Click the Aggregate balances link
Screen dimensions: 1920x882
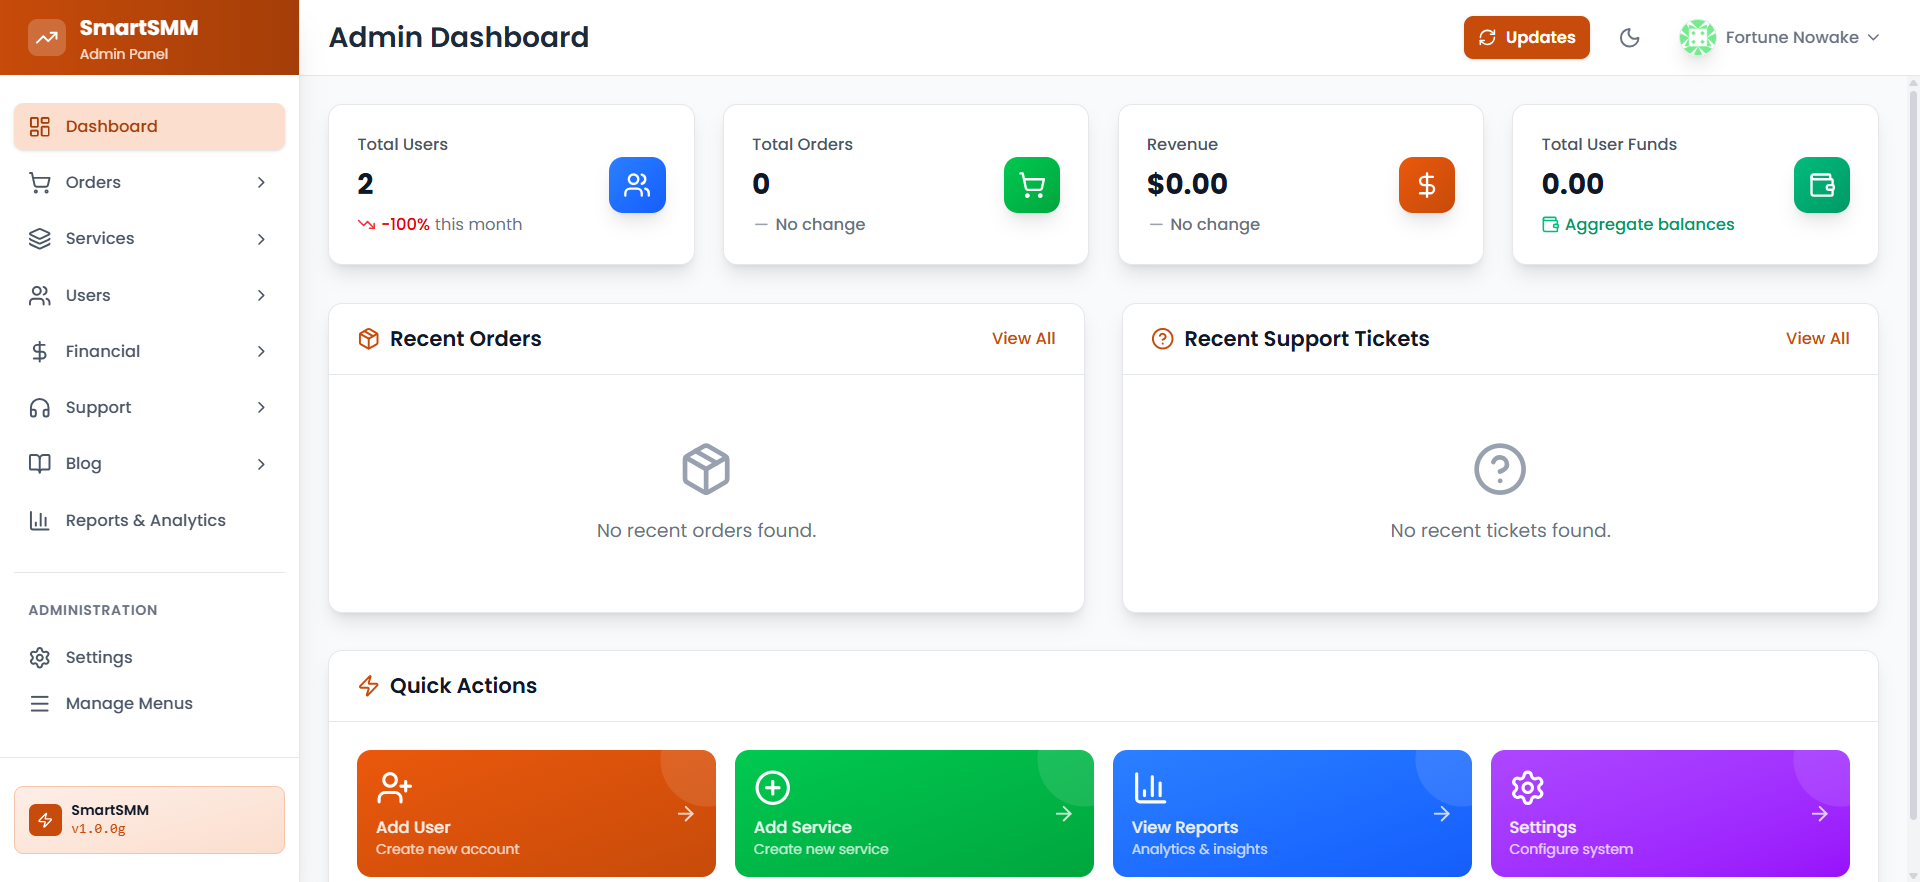1648,224
